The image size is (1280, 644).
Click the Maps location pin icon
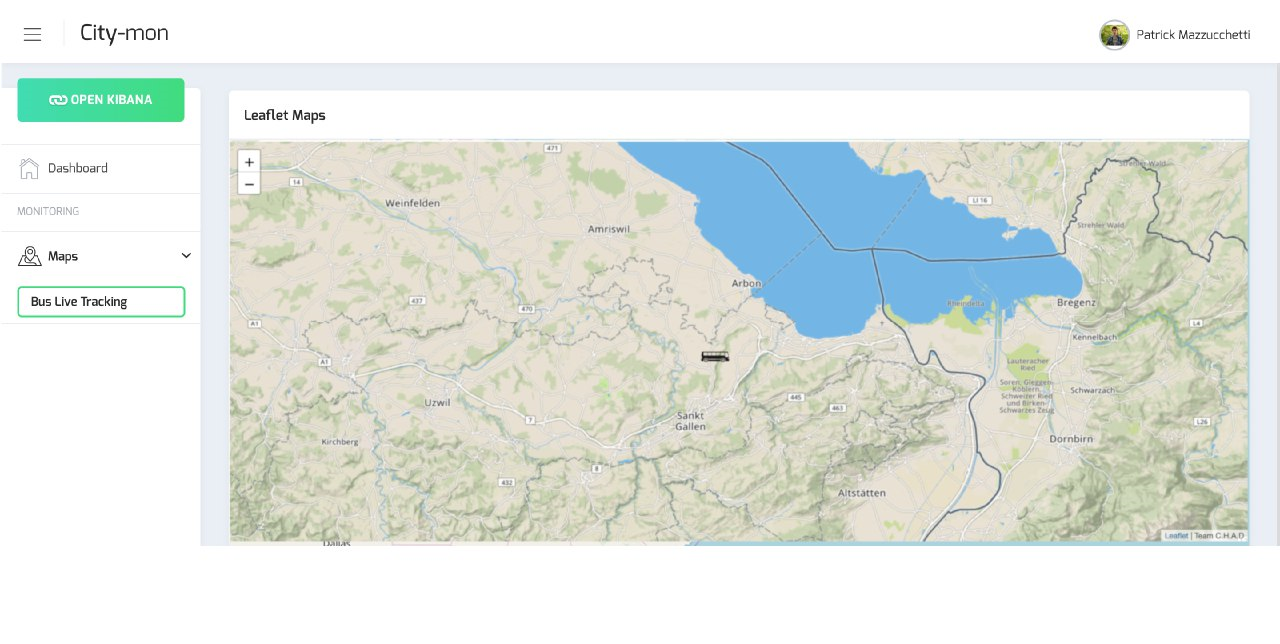click(x=30, y=256)
